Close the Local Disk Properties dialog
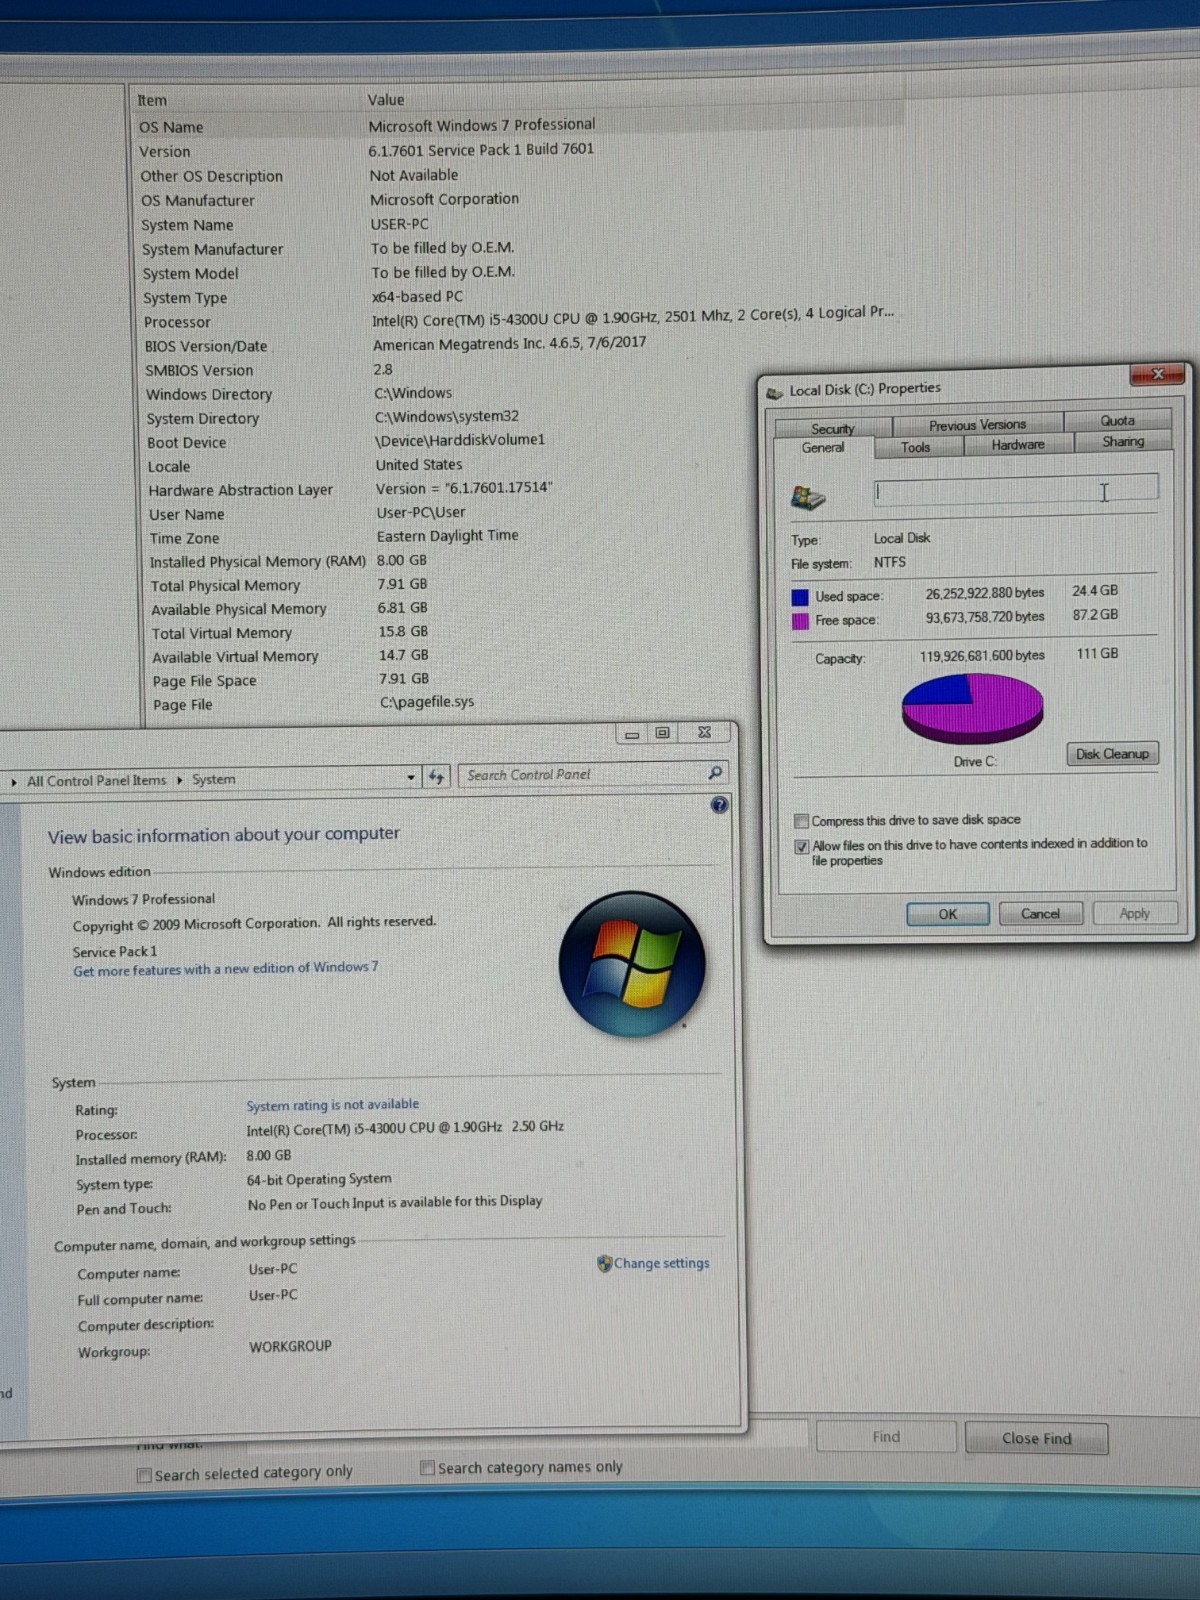The width and height of the screenshot is (1200, 1600). (1157, 375)
